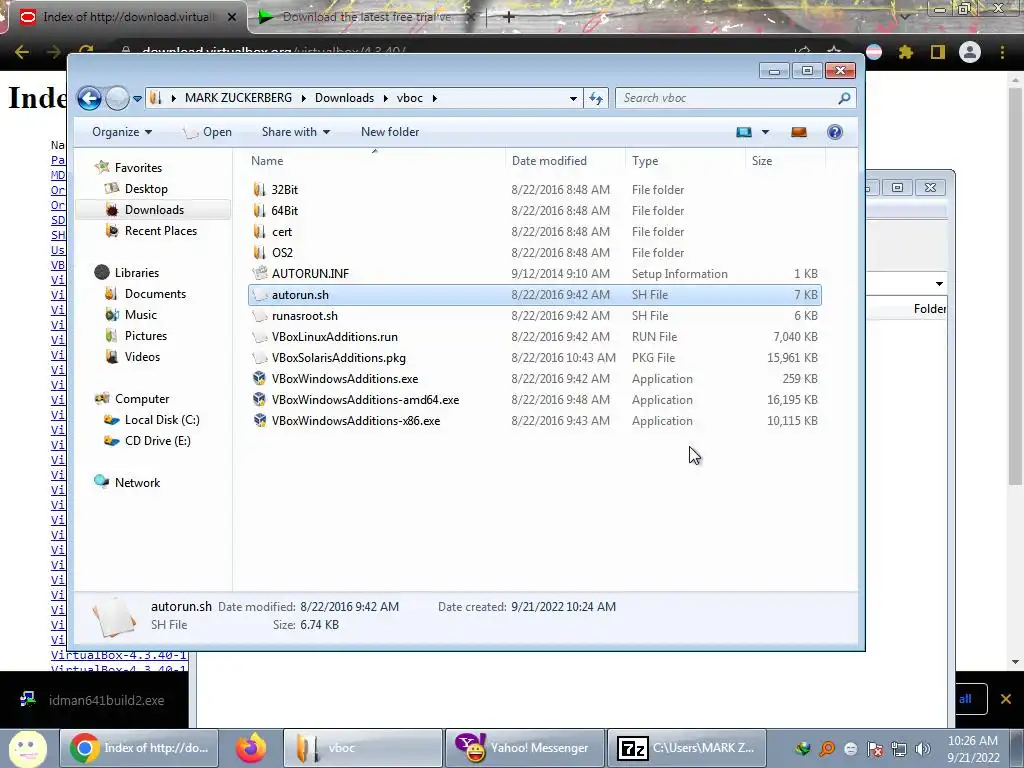This screenshot has width=1024, height=768.
Task: Toggle the preview pane icon
Action: 799,132
